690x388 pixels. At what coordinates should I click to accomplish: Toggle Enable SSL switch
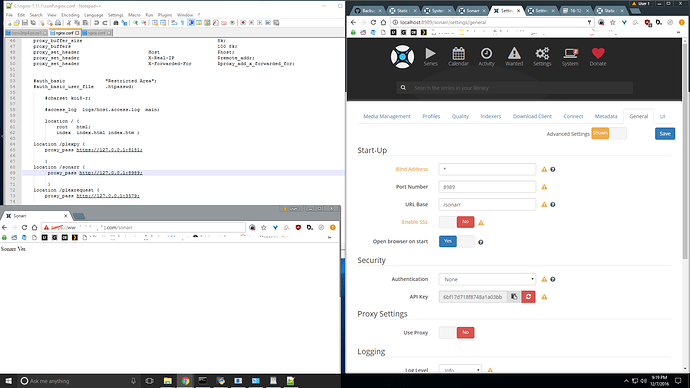coord(456,222)
